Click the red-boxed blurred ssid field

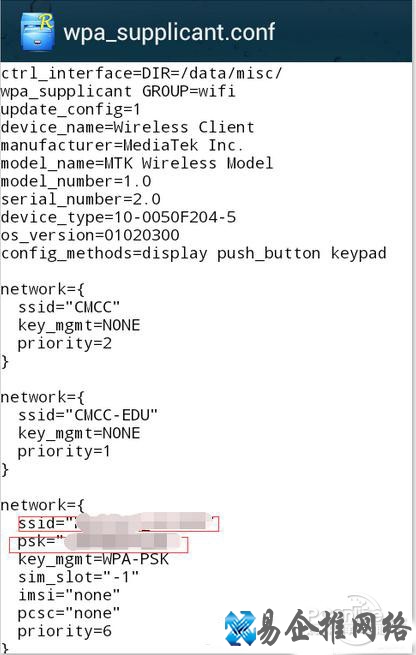(119, 523)
